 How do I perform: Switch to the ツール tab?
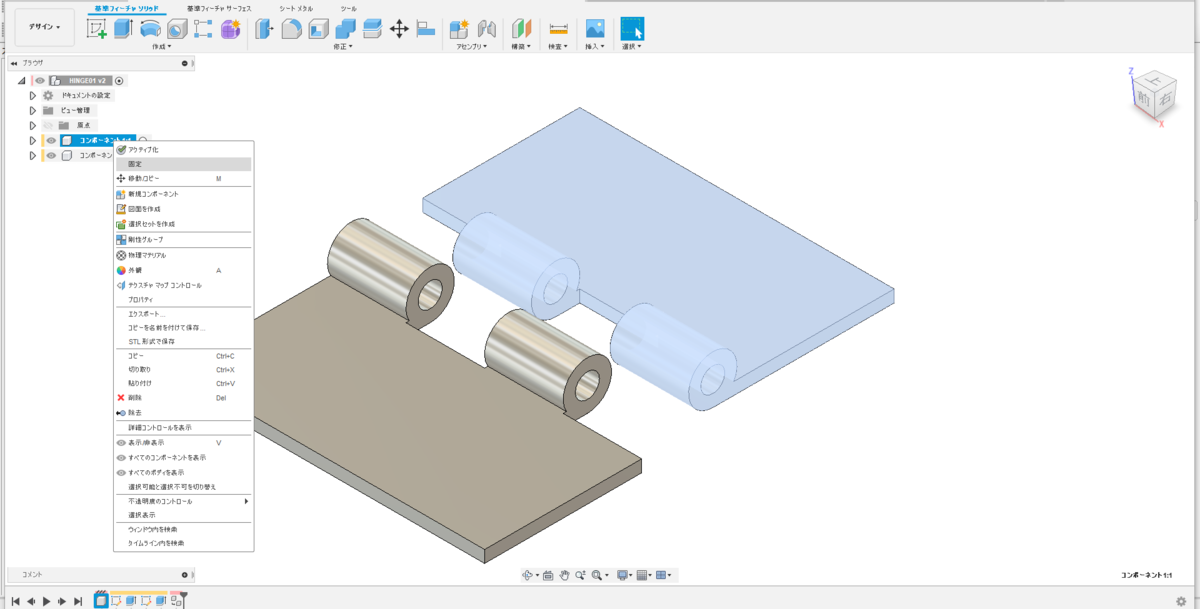(348, 8)
